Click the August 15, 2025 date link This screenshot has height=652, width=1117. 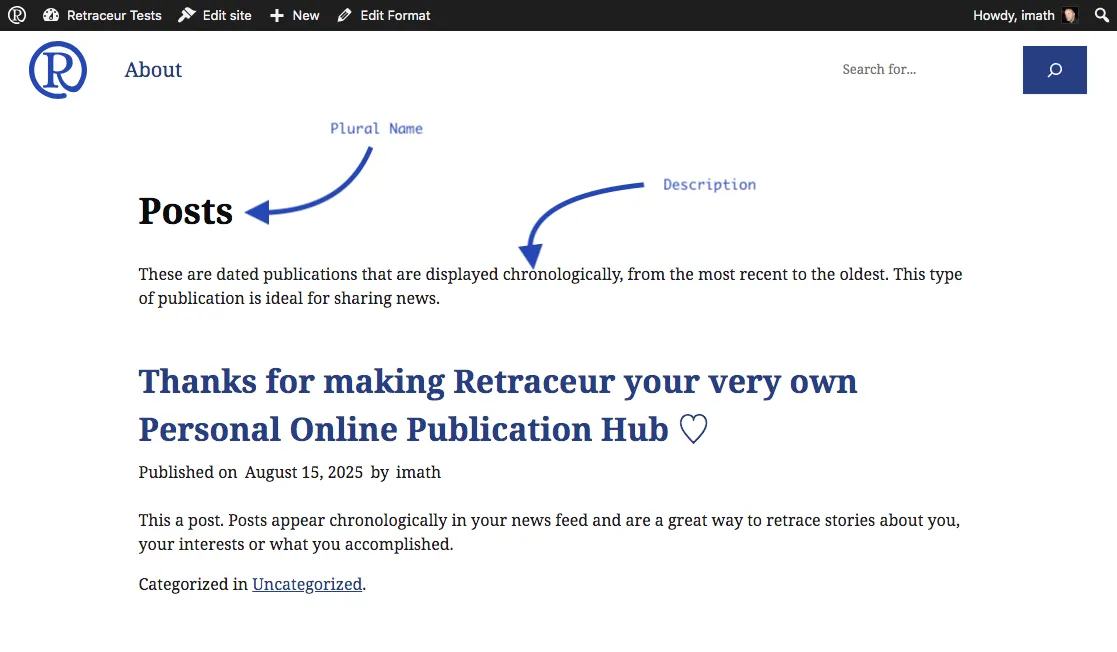pos(303,472)
